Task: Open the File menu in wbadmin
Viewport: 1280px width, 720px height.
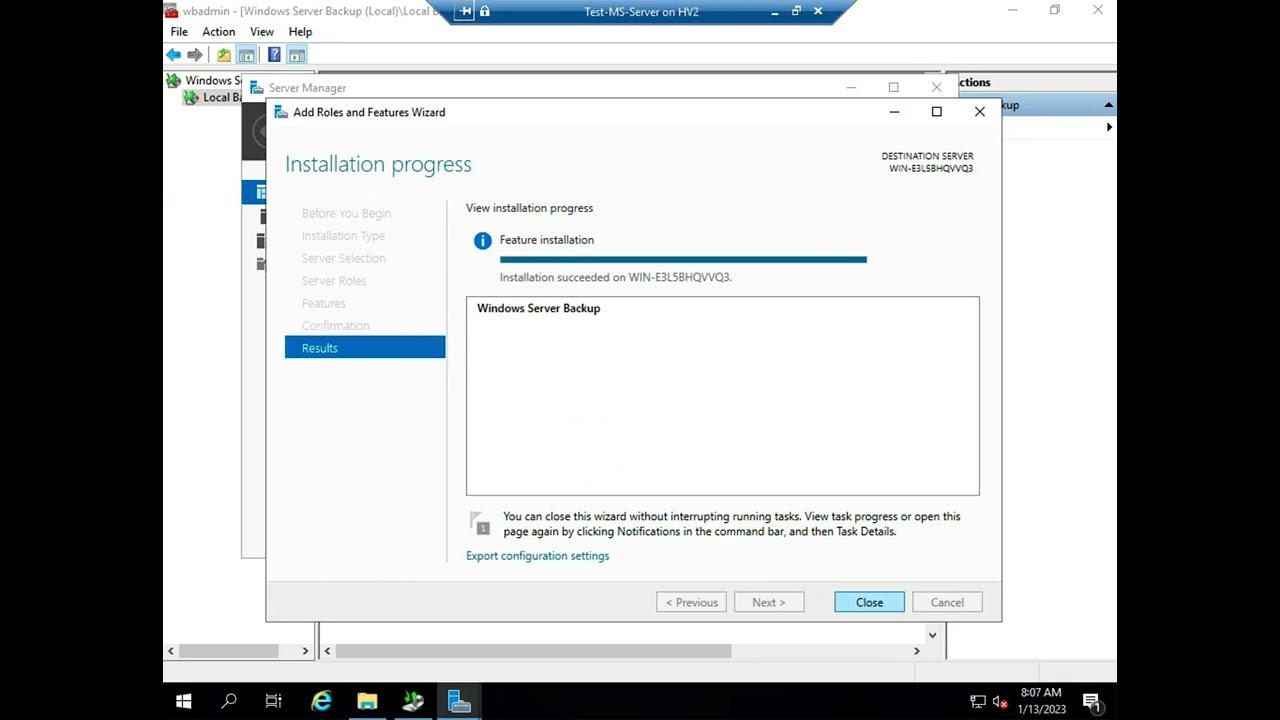Action: tap(179, 32)
